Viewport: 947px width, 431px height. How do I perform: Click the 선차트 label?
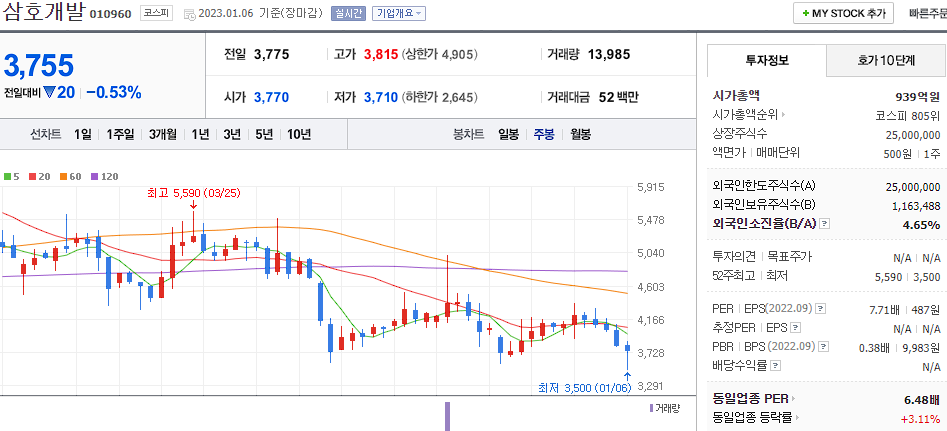click(x=45, y=135)
